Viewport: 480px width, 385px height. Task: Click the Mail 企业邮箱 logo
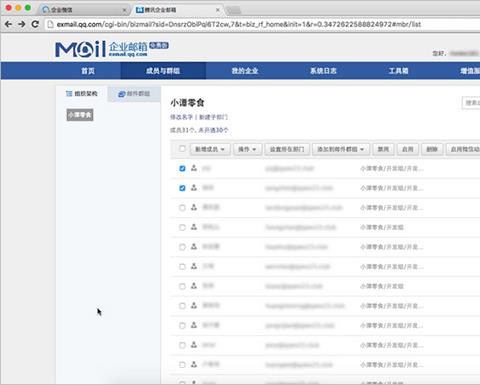pos(112,49)
